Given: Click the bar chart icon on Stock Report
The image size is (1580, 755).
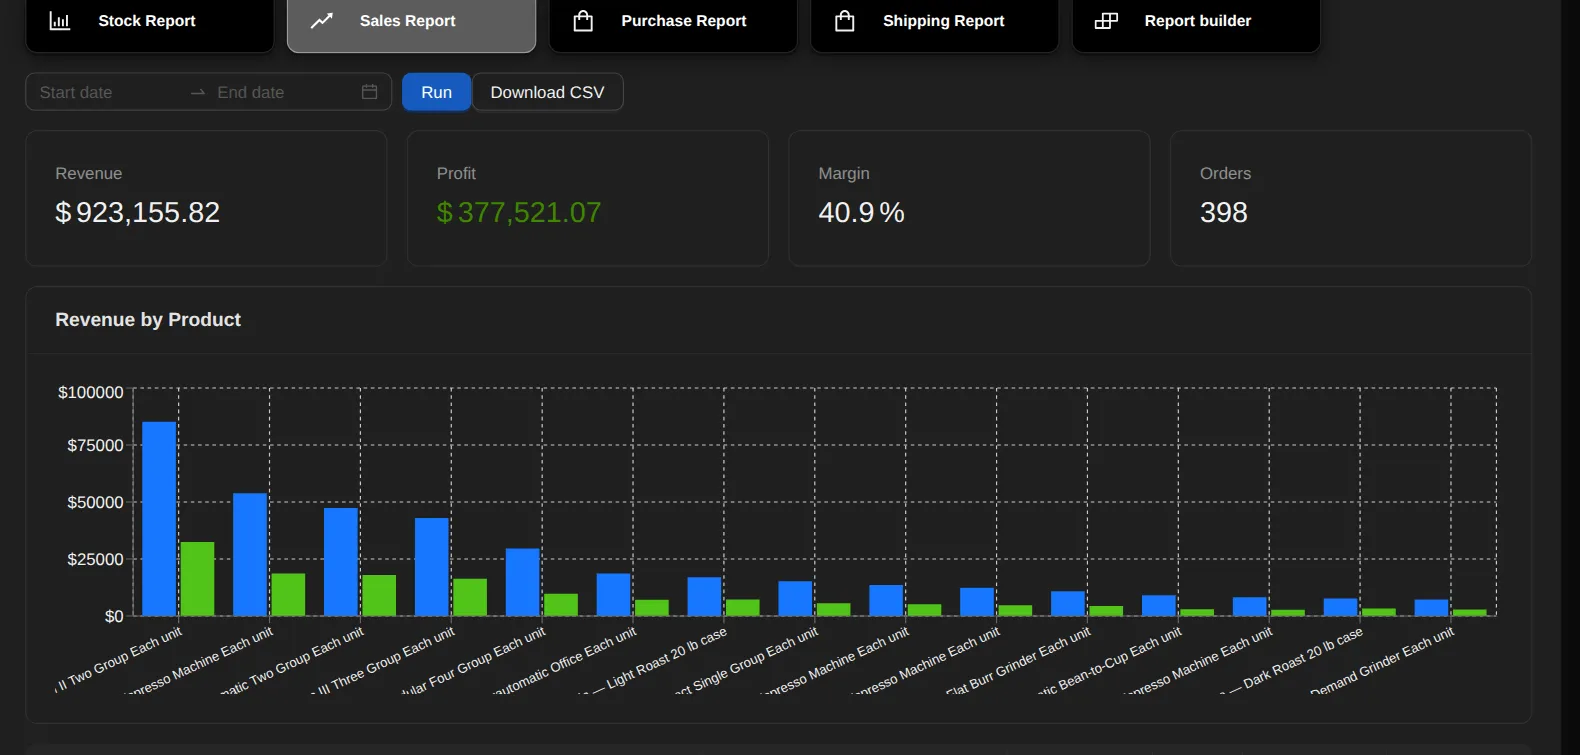Looking at the screenshot, I should tap(60, 21).
